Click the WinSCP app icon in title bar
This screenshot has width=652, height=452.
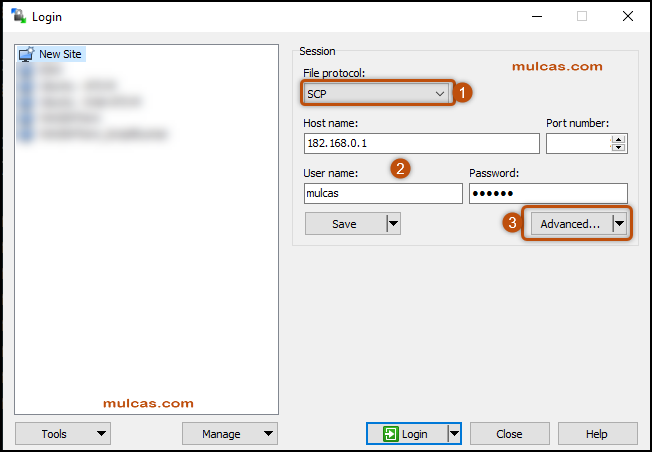pos(17,16)
